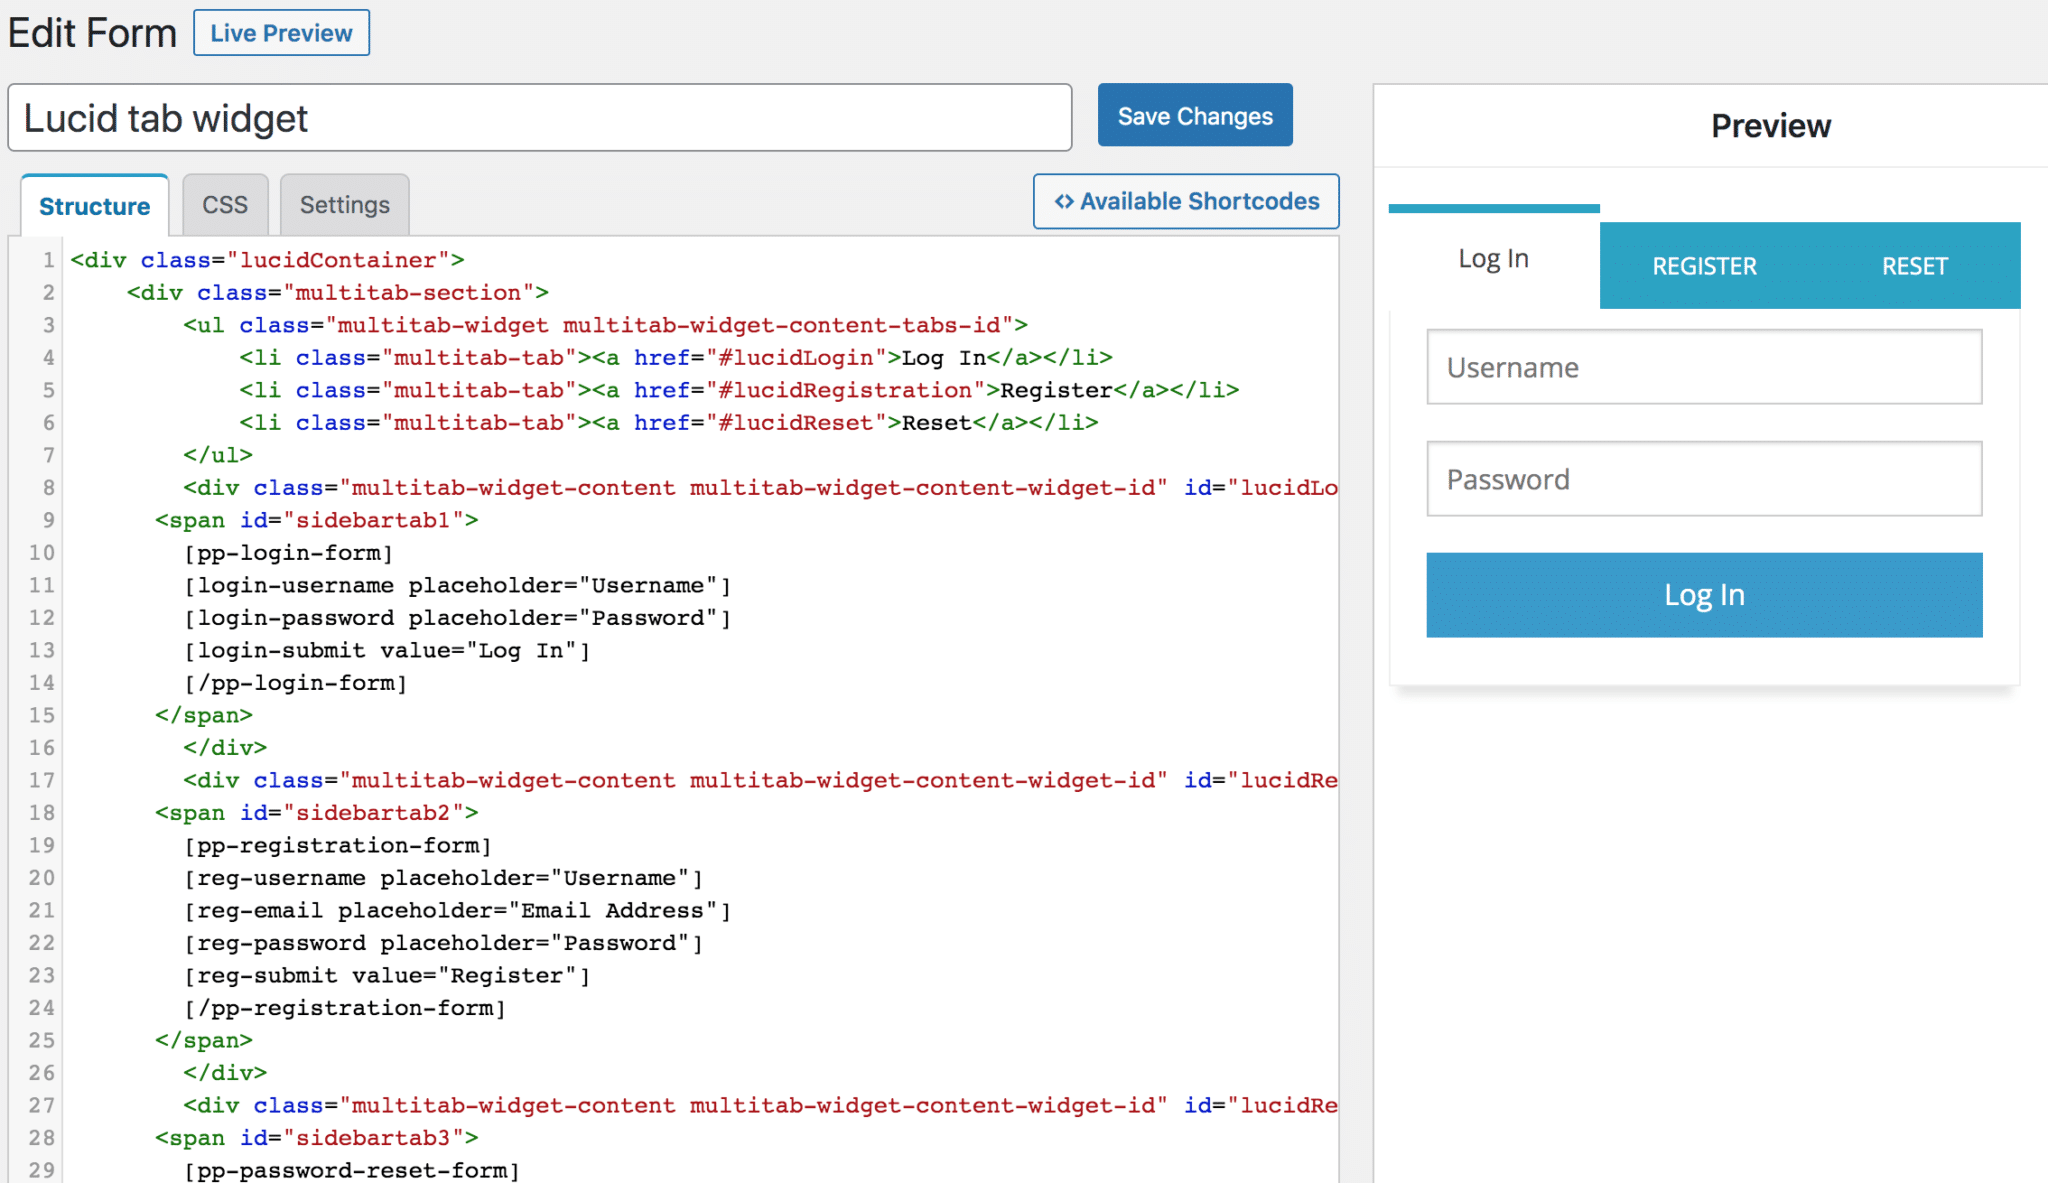
Task: Click the Save Changes button
Action: pos(1194,115)
